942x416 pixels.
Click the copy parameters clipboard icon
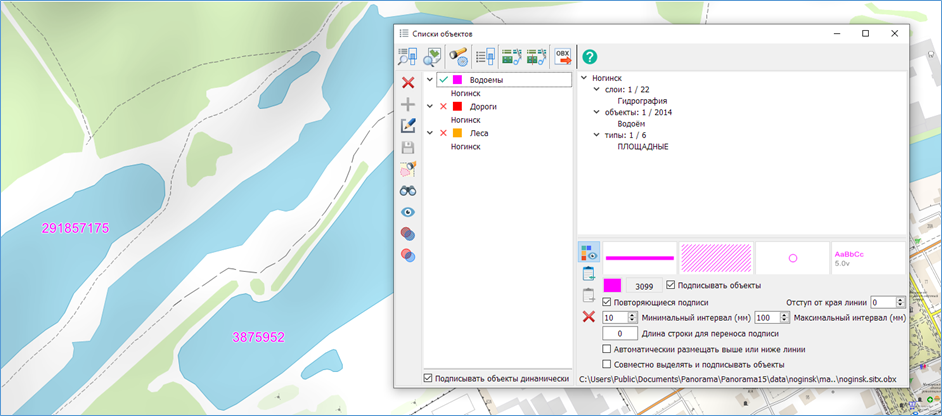(x=589, y=274)
